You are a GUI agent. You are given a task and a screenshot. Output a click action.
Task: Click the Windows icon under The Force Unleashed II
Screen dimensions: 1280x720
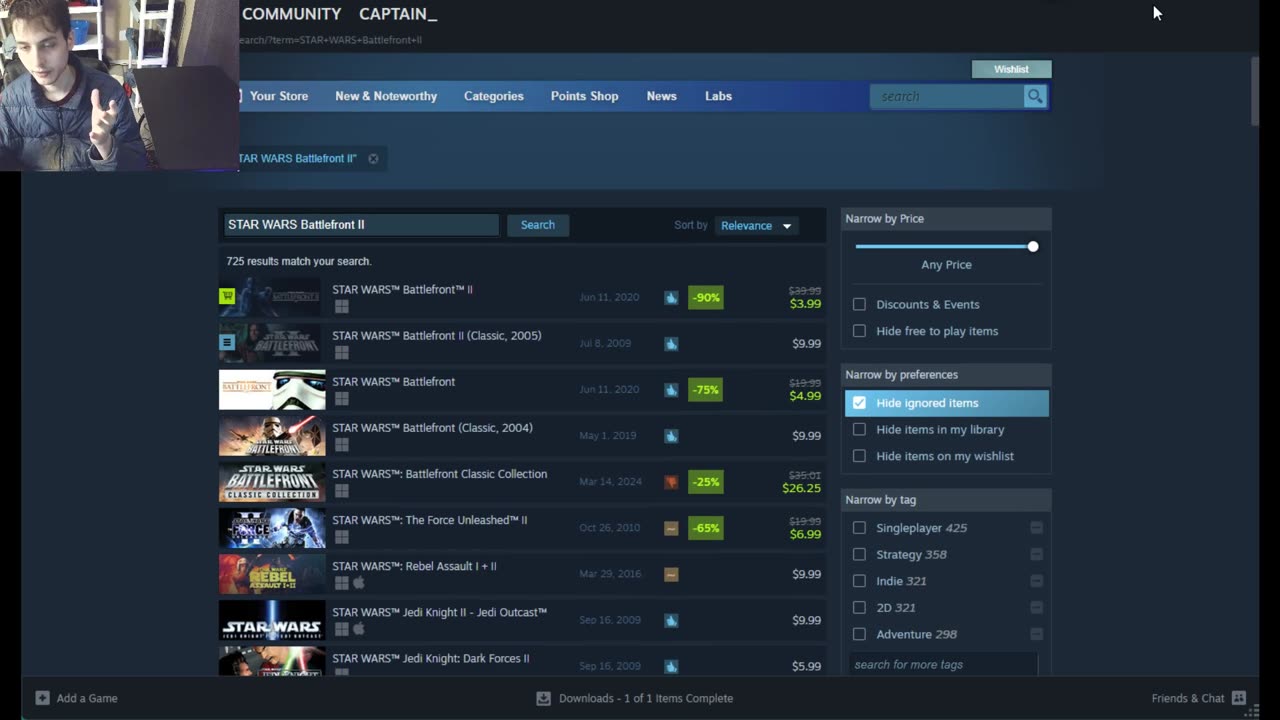click(341, 537)
